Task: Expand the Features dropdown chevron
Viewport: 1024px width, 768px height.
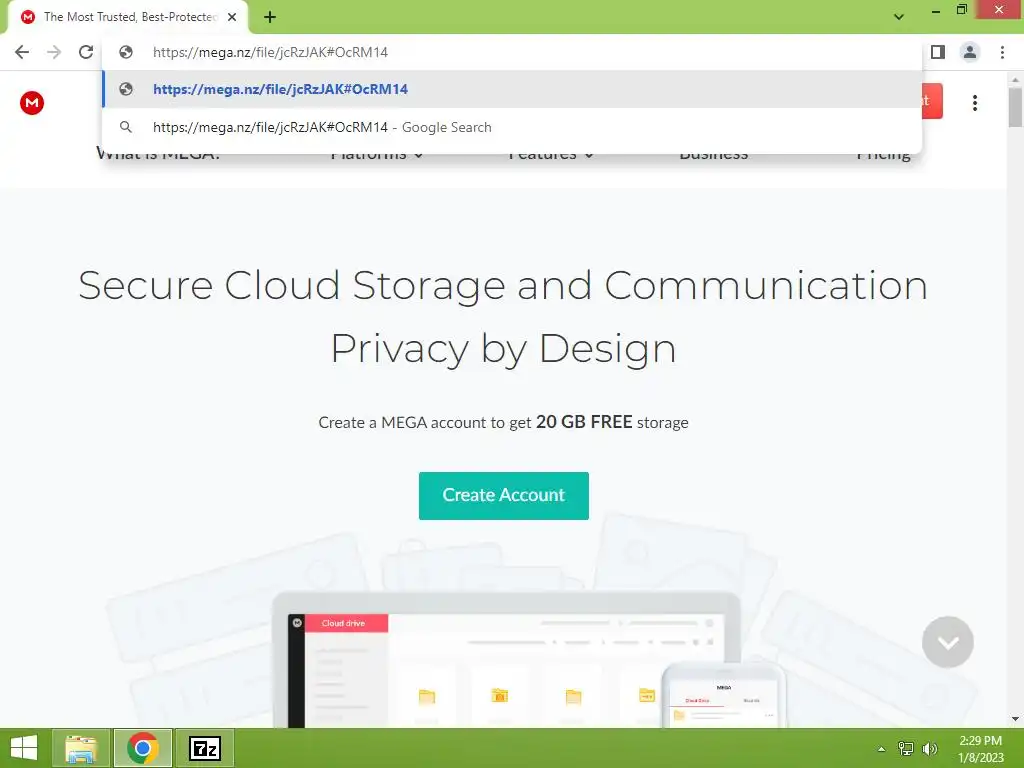Action: pyautogui.click(x=589, y=155)
